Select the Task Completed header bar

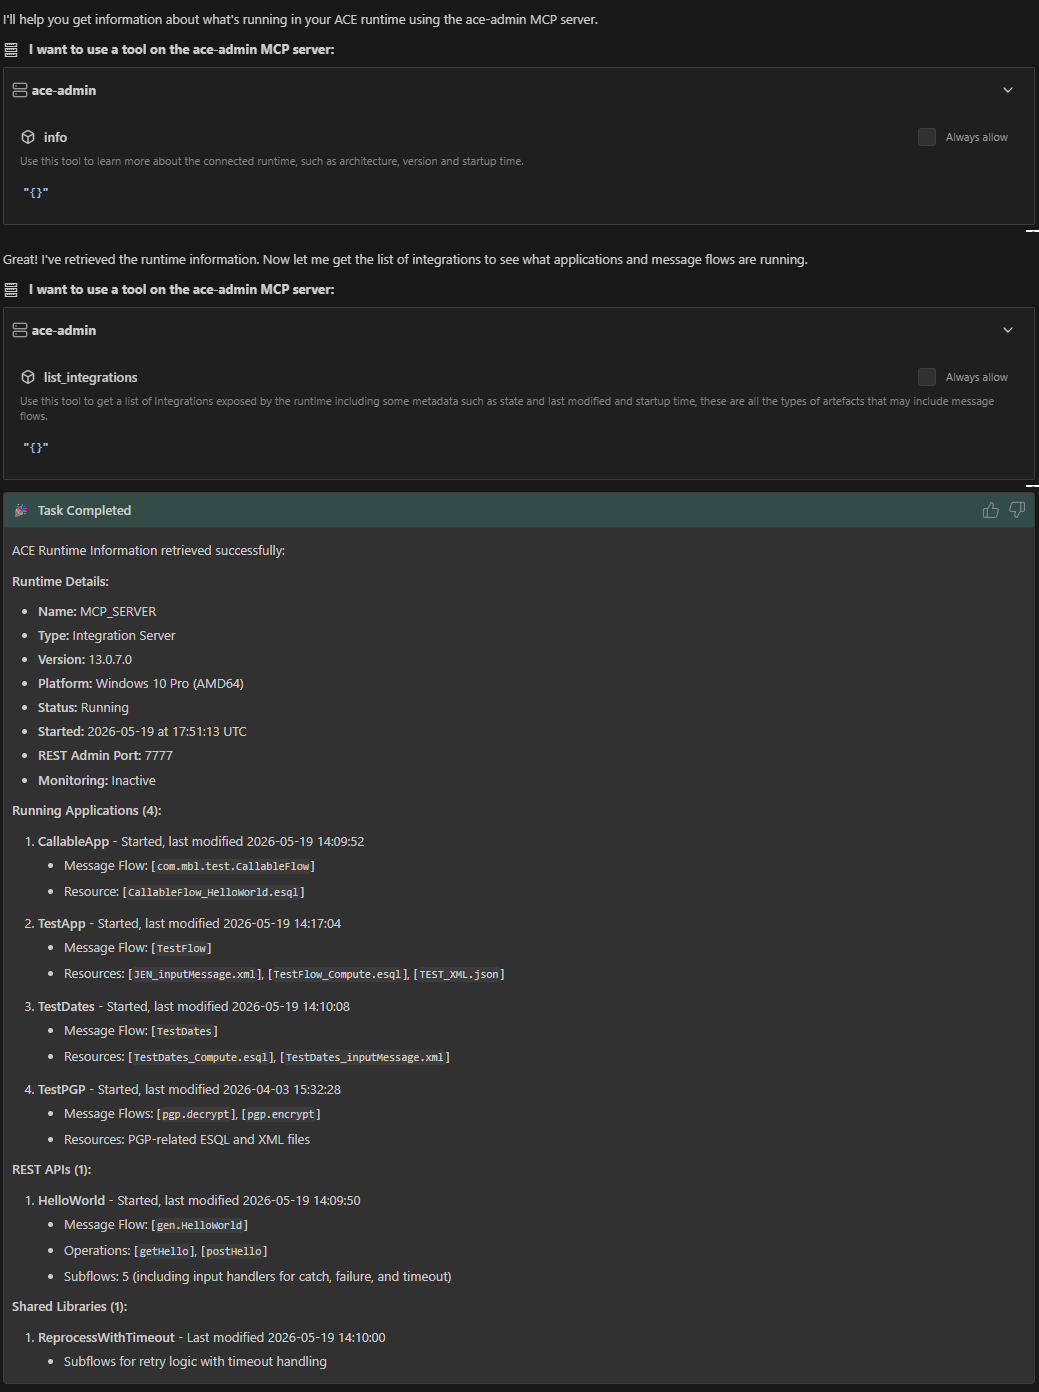pos(519,510)
